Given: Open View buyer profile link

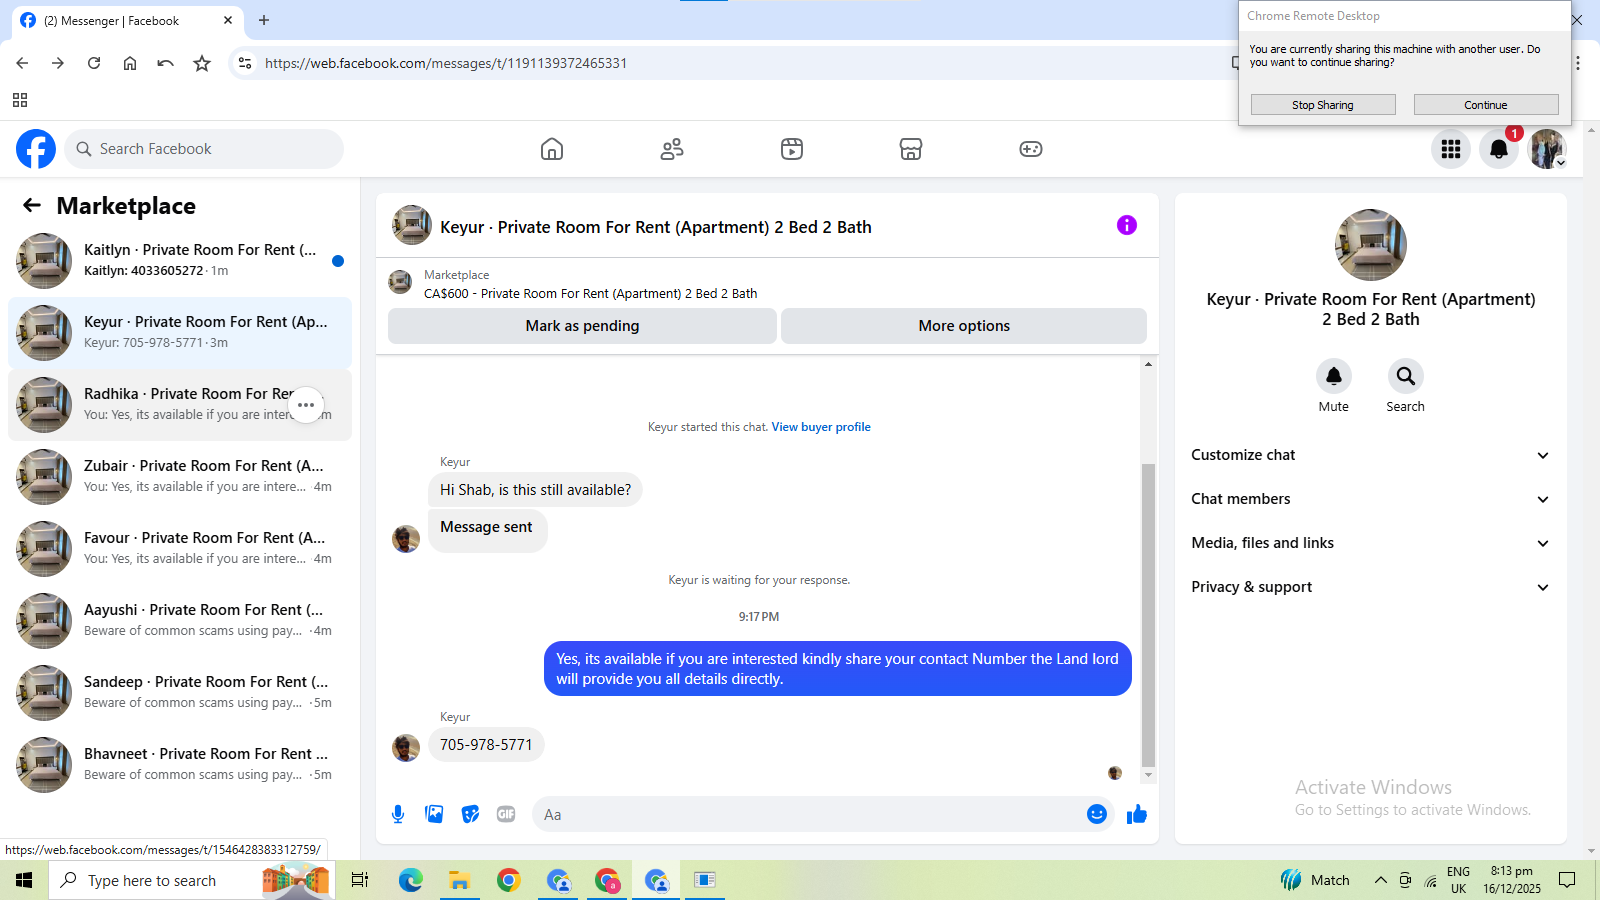Looking at the screenshot, I should point(821,427).
